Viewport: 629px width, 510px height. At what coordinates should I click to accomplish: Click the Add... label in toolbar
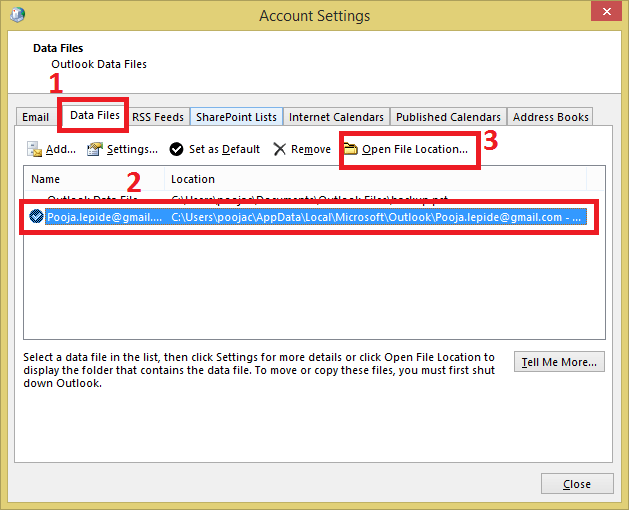pos(61,149)
